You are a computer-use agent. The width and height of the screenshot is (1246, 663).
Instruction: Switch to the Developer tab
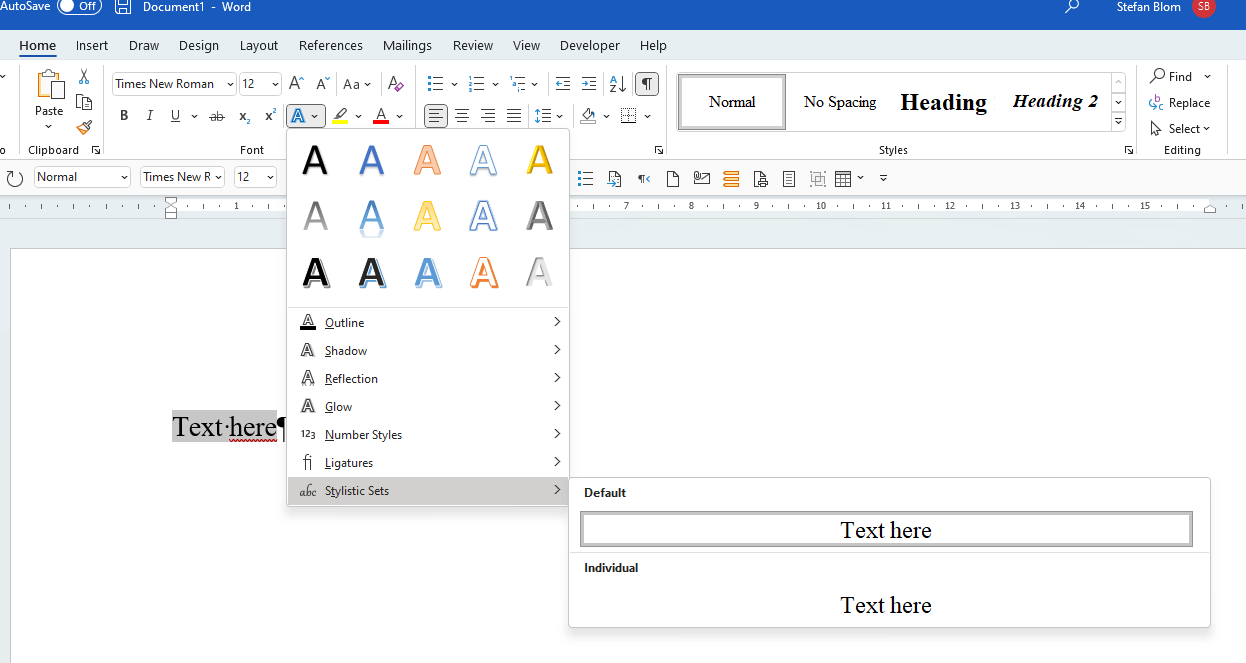pos(589,45)
